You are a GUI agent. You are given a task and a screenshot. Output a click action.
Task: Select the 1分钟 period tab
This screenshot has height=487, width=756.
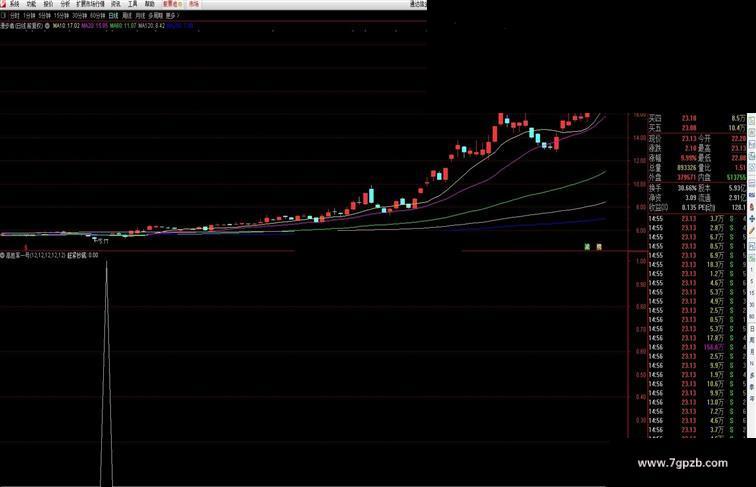coord(29,16)
